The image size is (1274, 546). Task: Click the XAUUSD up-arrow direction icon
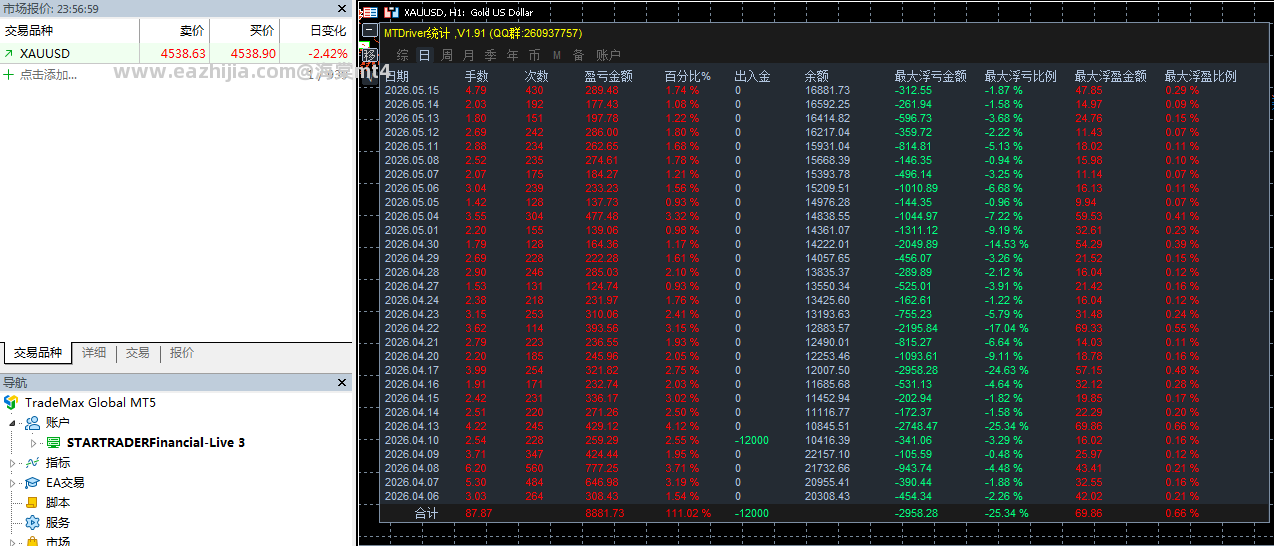[x=9, y=54]
